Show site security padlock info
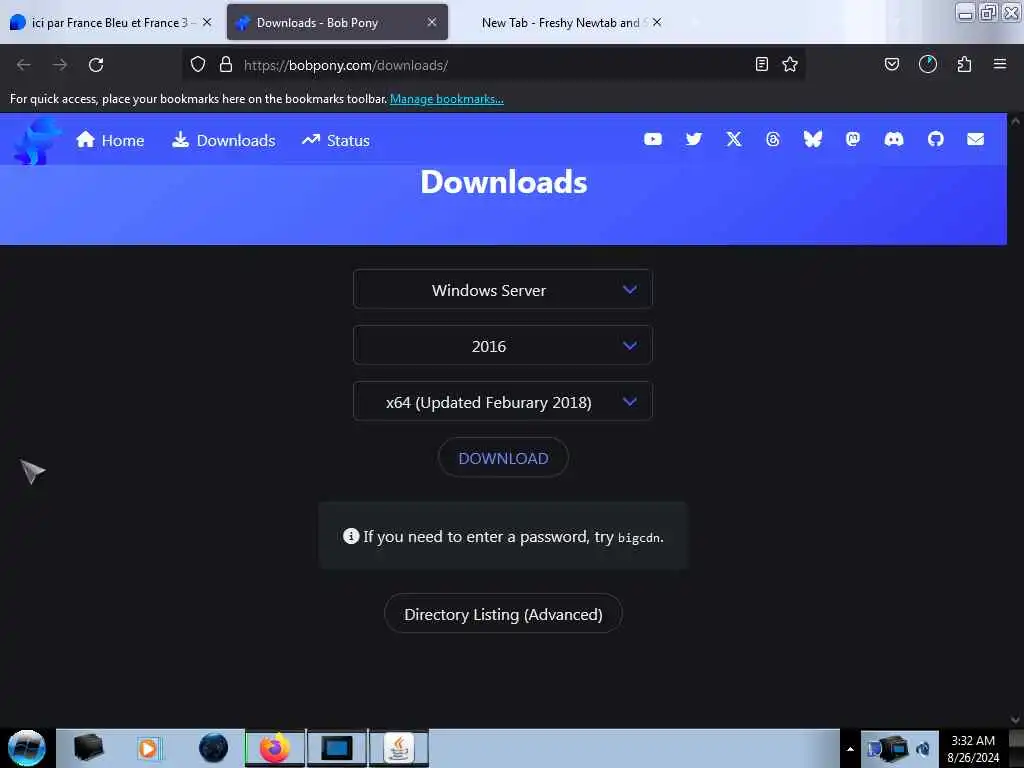1024x768 pixels. [x=226, y=64]
